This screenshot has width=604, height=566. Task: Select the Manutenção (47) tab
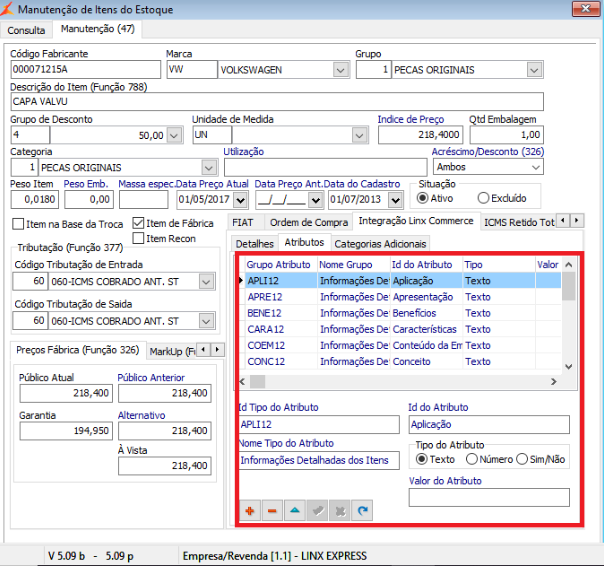pyautogui.click(x=97, y=29)
